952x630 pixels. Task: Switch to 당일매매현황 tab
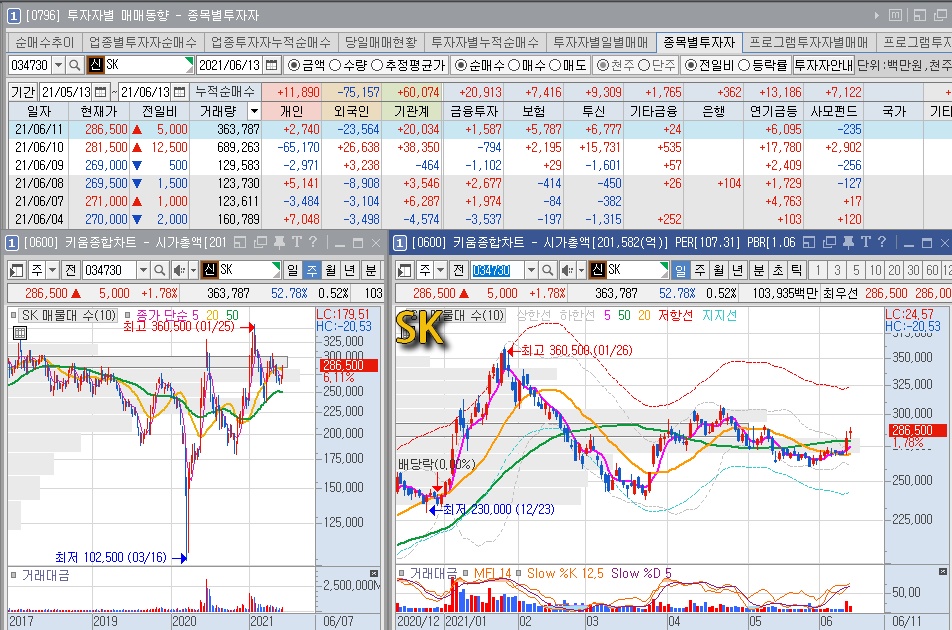381,42
